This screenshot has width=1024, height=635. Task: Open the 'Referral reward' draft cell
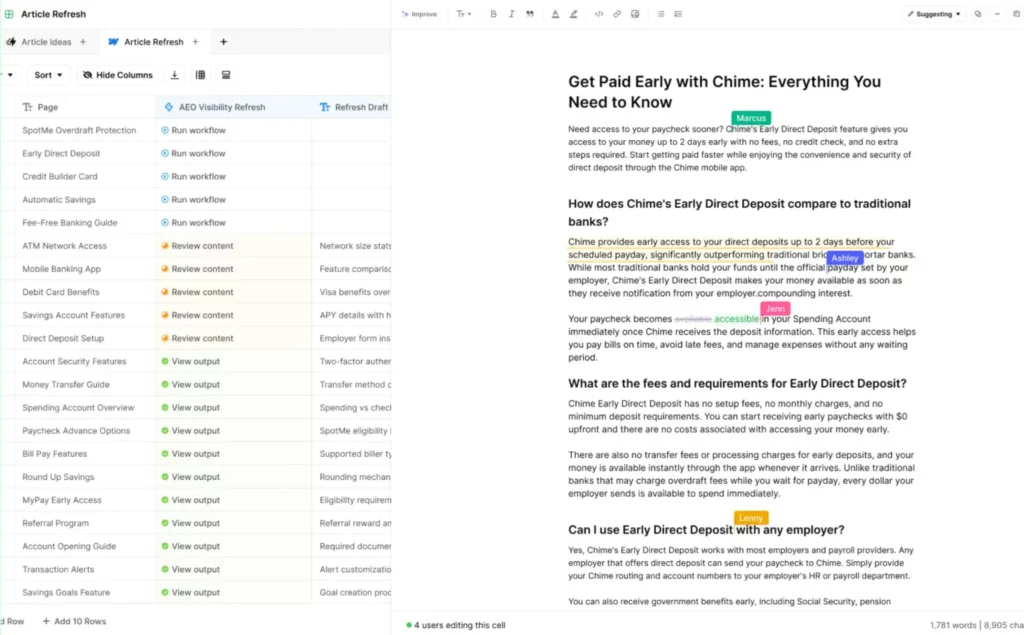(x=352, y=523)
